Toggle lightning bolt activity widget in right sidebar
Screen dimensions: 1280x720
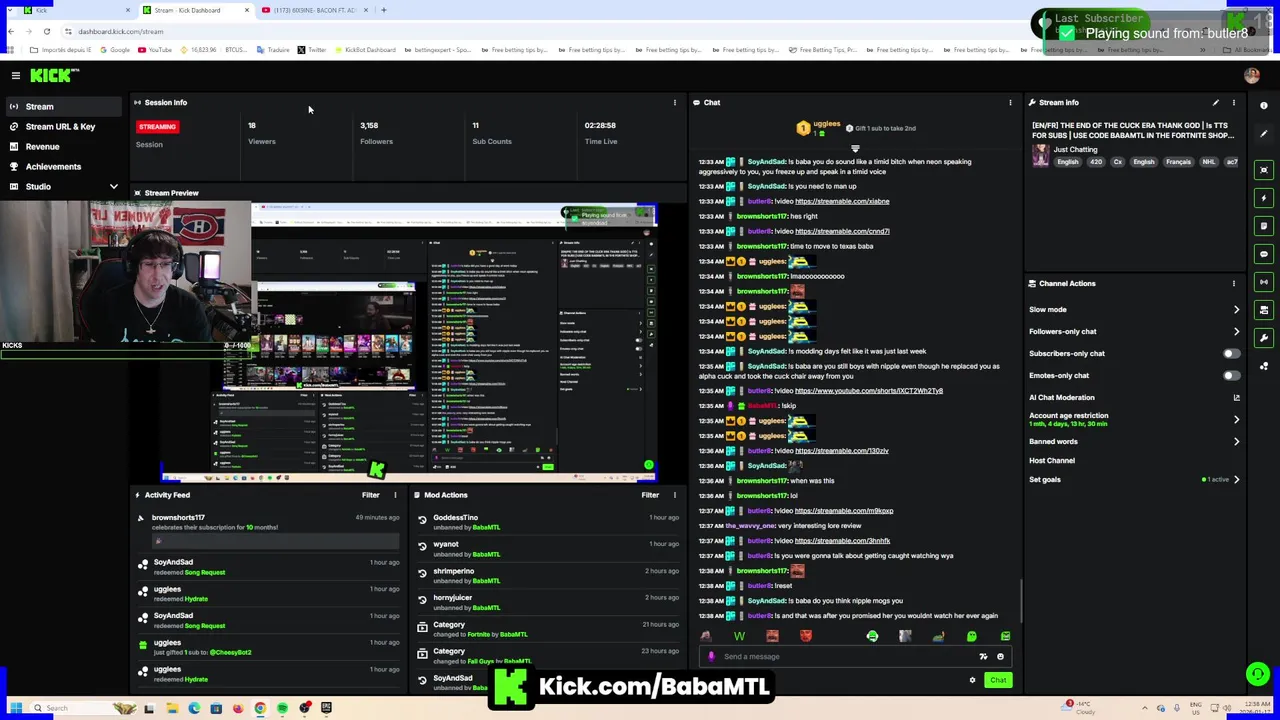1264,198
